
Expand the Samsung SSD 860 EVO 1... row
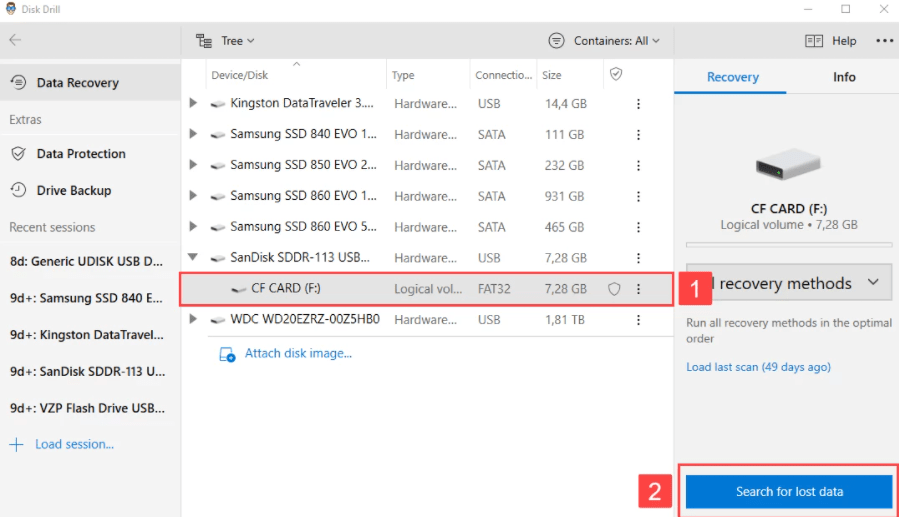pos(193,196)
